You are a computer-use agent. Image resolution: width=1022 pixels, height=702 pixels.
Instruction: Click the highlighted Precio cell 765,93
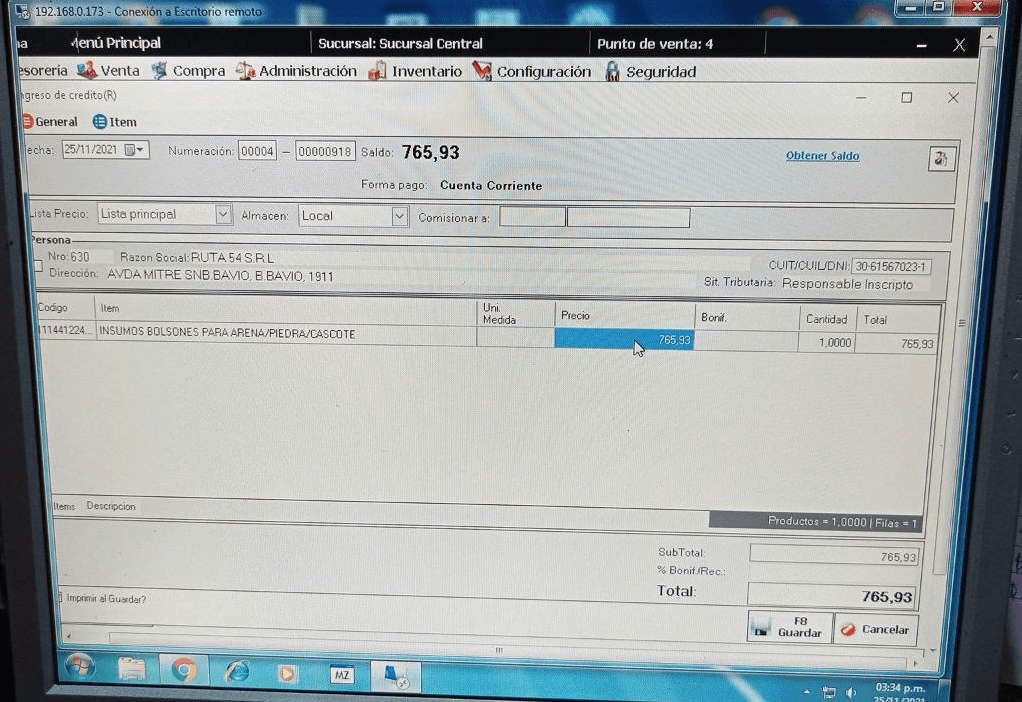[624, 340]
